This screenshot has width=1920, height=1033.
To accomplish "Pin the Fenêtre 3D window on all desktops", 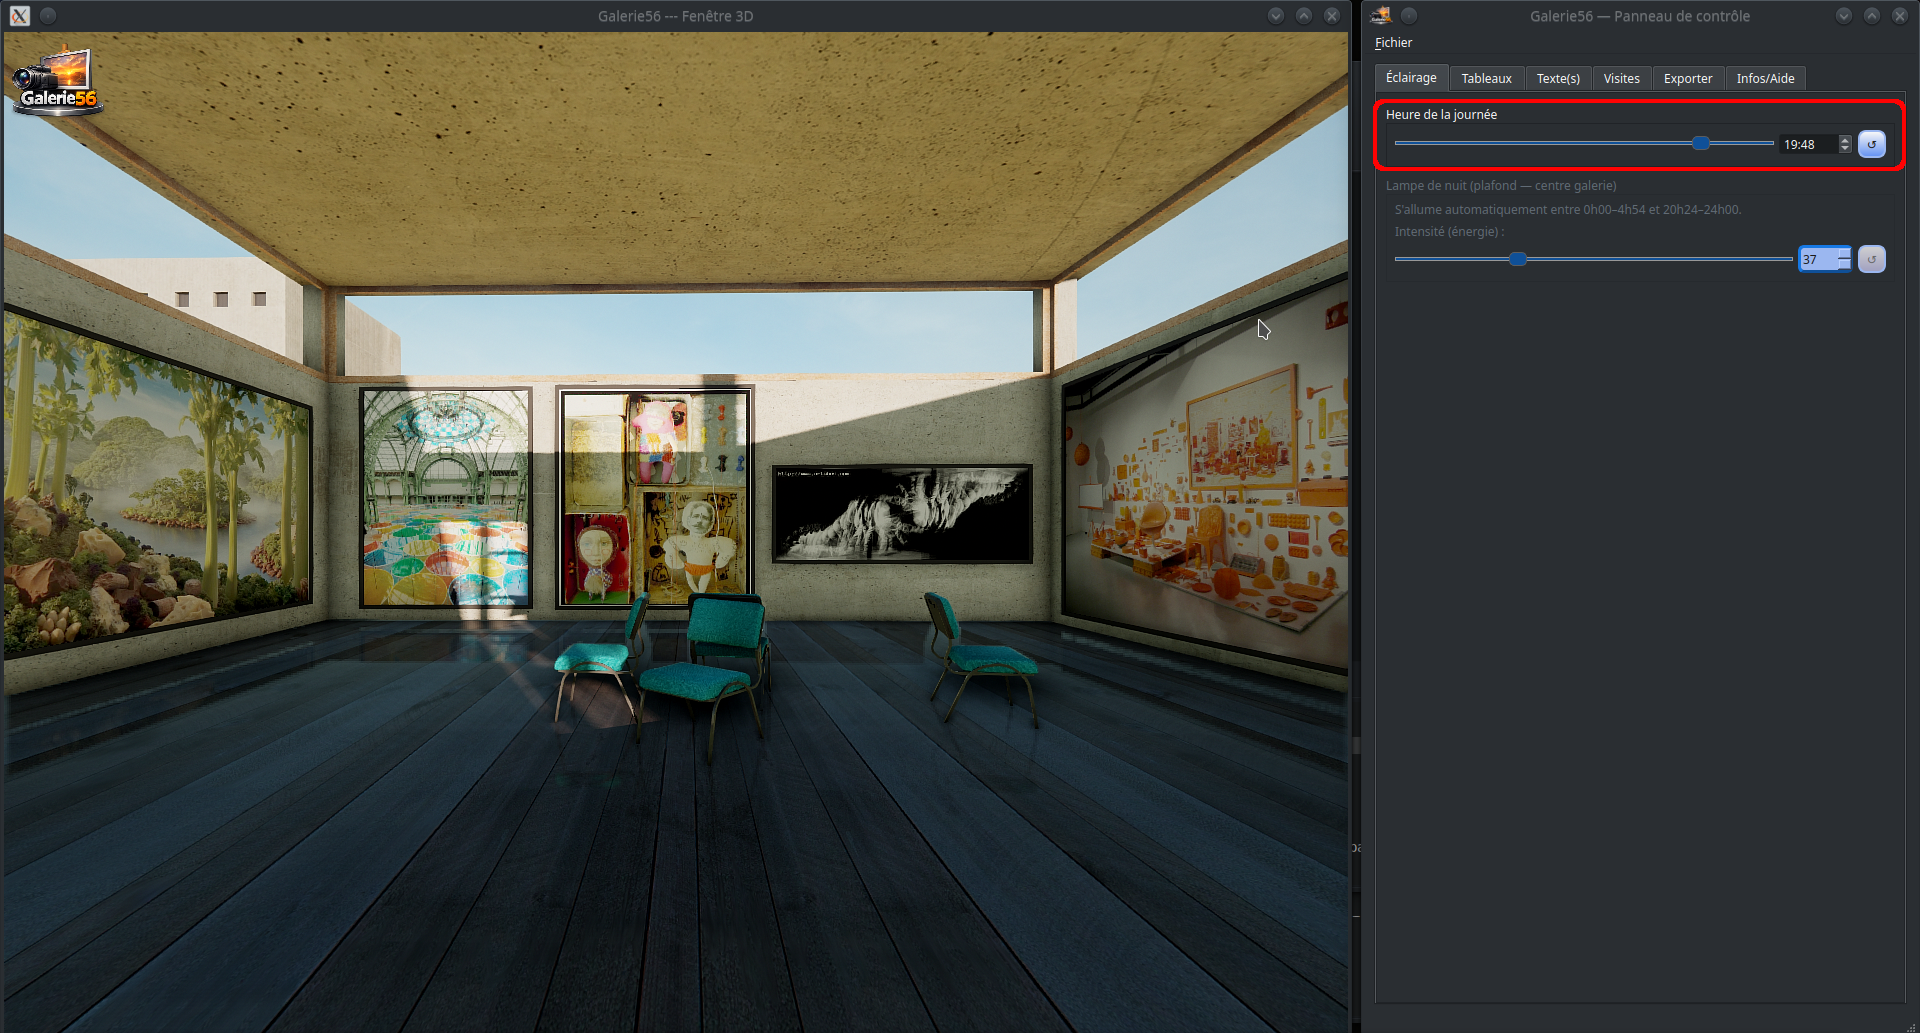I will [x=48, y=16].
